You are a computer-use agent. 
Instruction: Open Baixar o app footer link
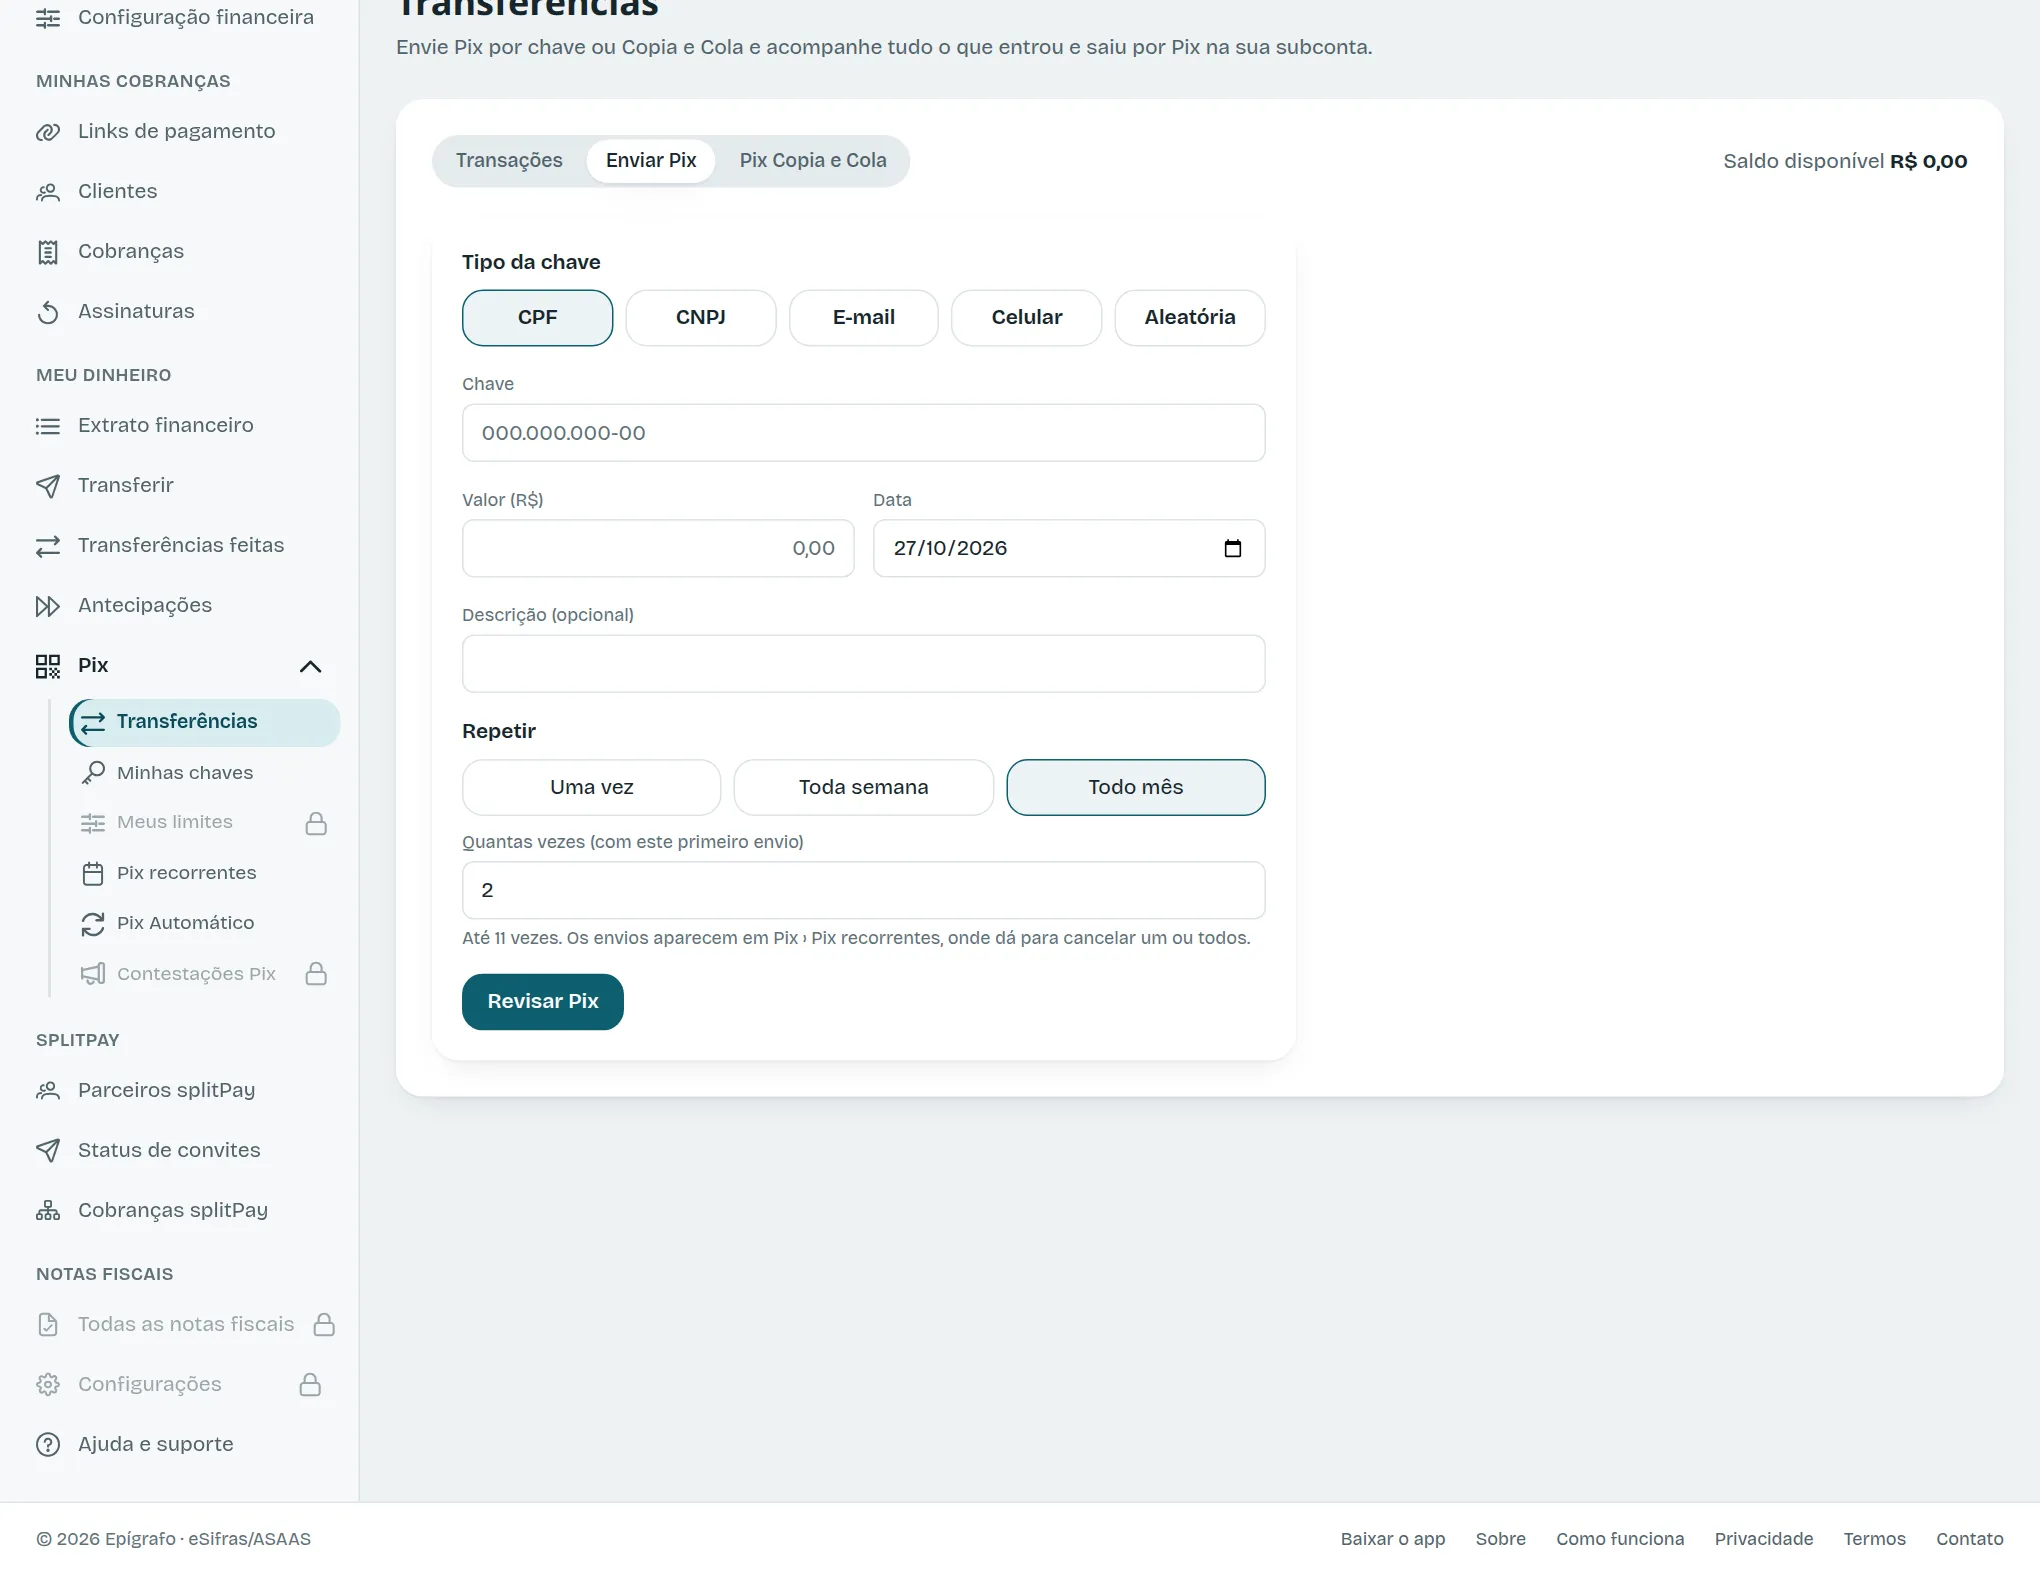[1393, 1539]
